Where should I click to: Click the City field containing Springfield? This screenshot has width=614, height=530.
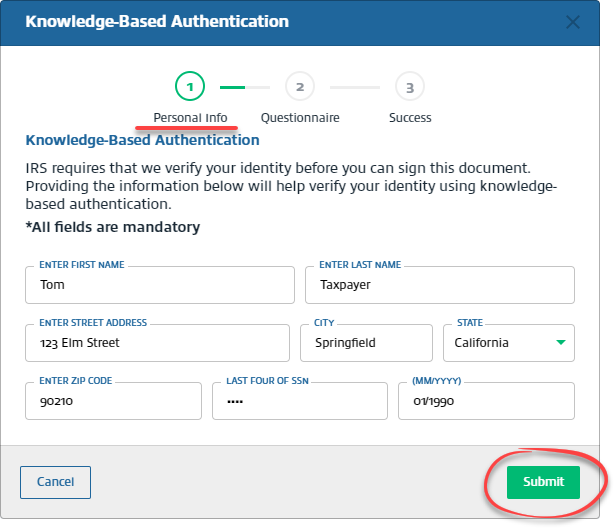[366, 343]
